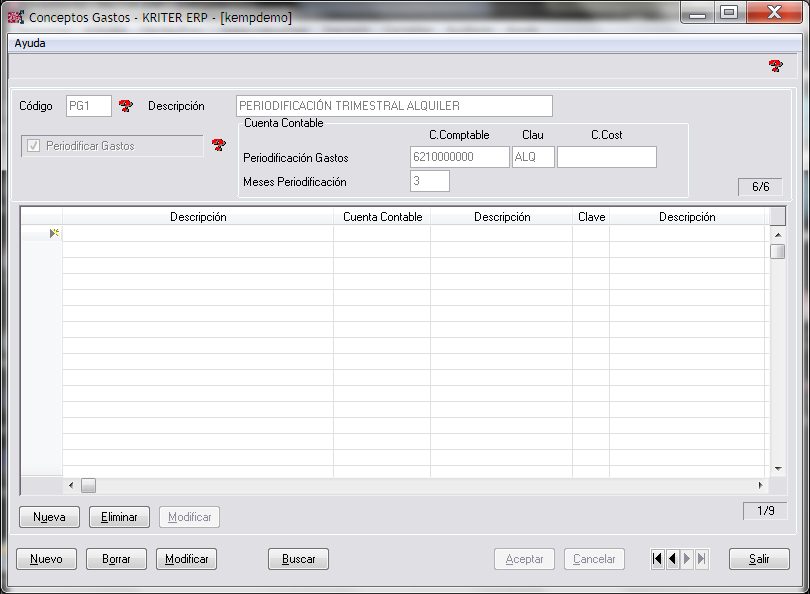Jump to the last record
This screenshot has width=810, height=594.
click(x=702, y=559)
